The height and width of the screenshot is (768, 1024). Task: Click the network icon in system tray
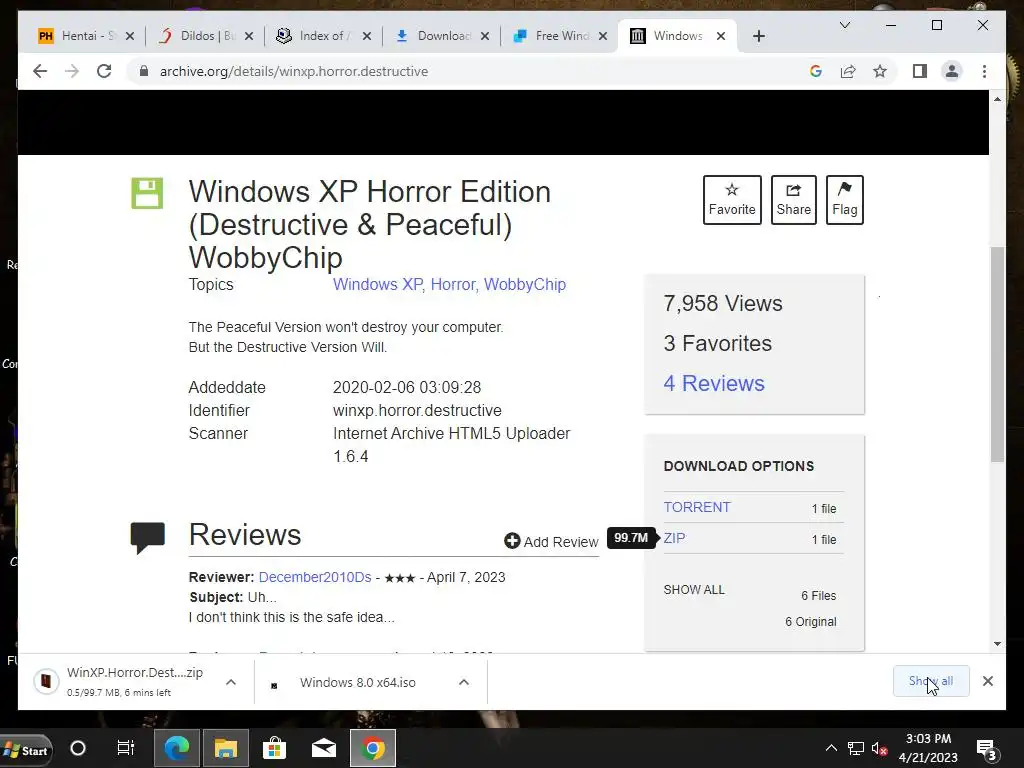[x=856, y=748]
